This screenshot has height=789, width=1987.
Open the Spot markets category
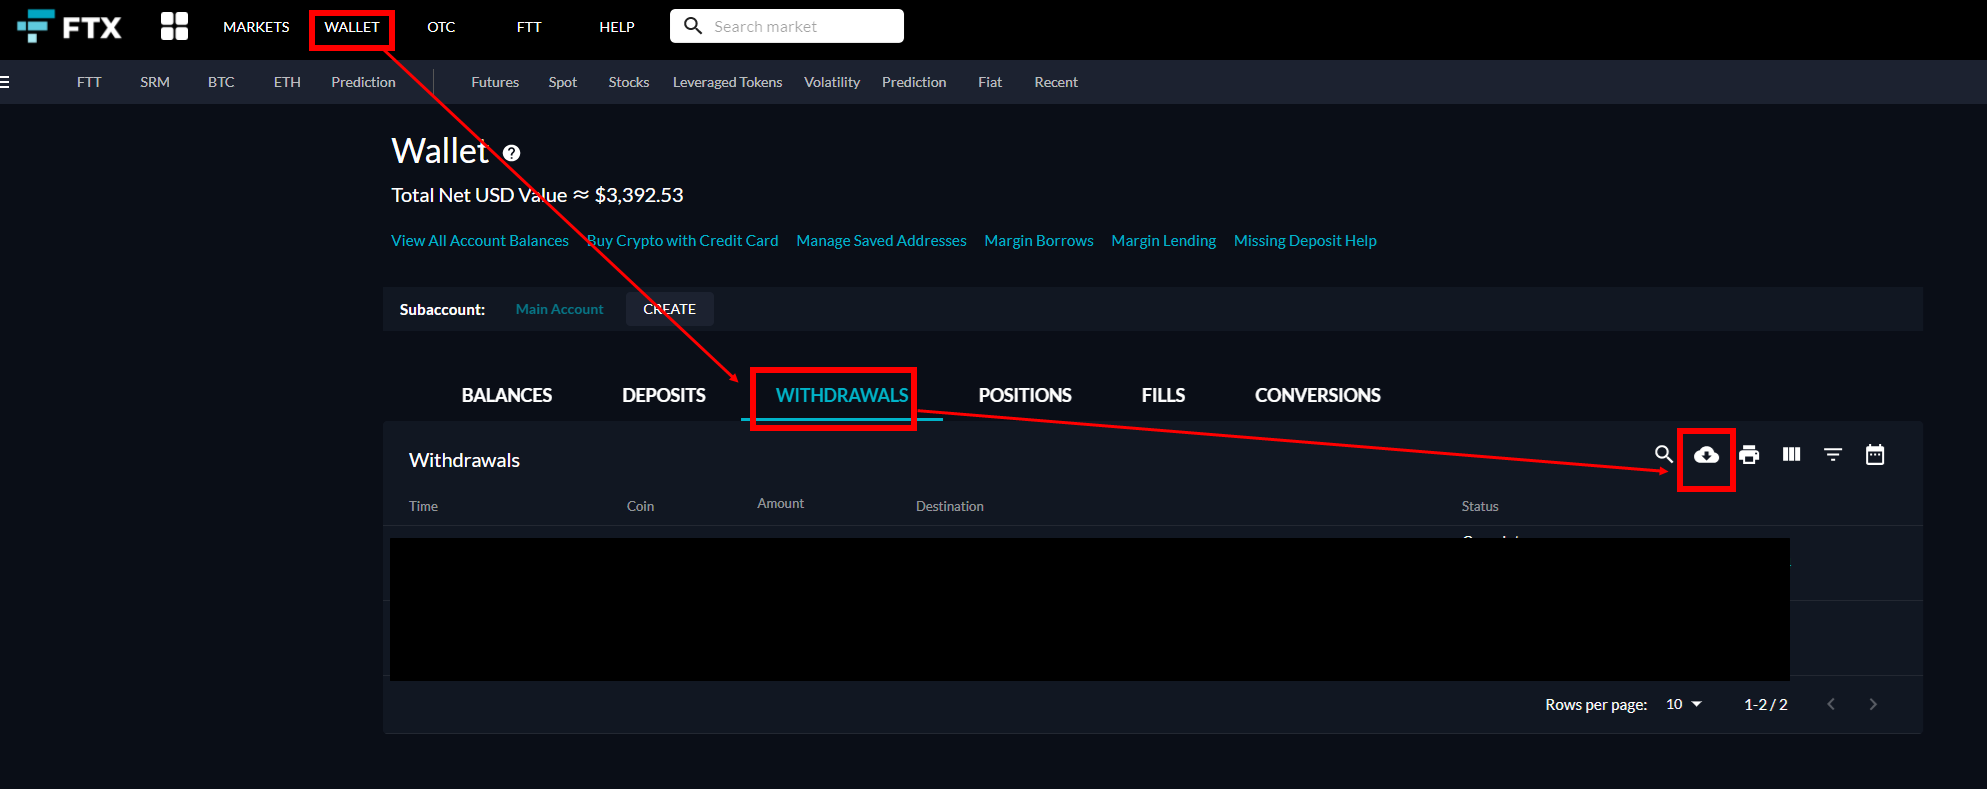click(563, 82)
